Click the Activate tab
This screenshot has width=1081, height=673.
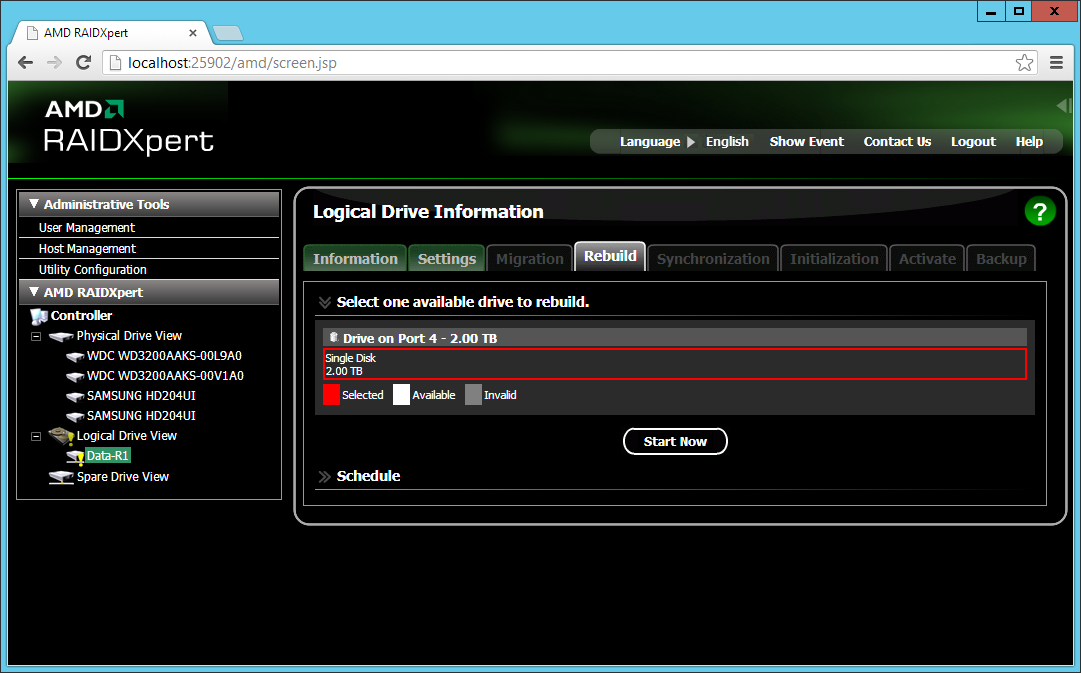(x=927, y=259)
